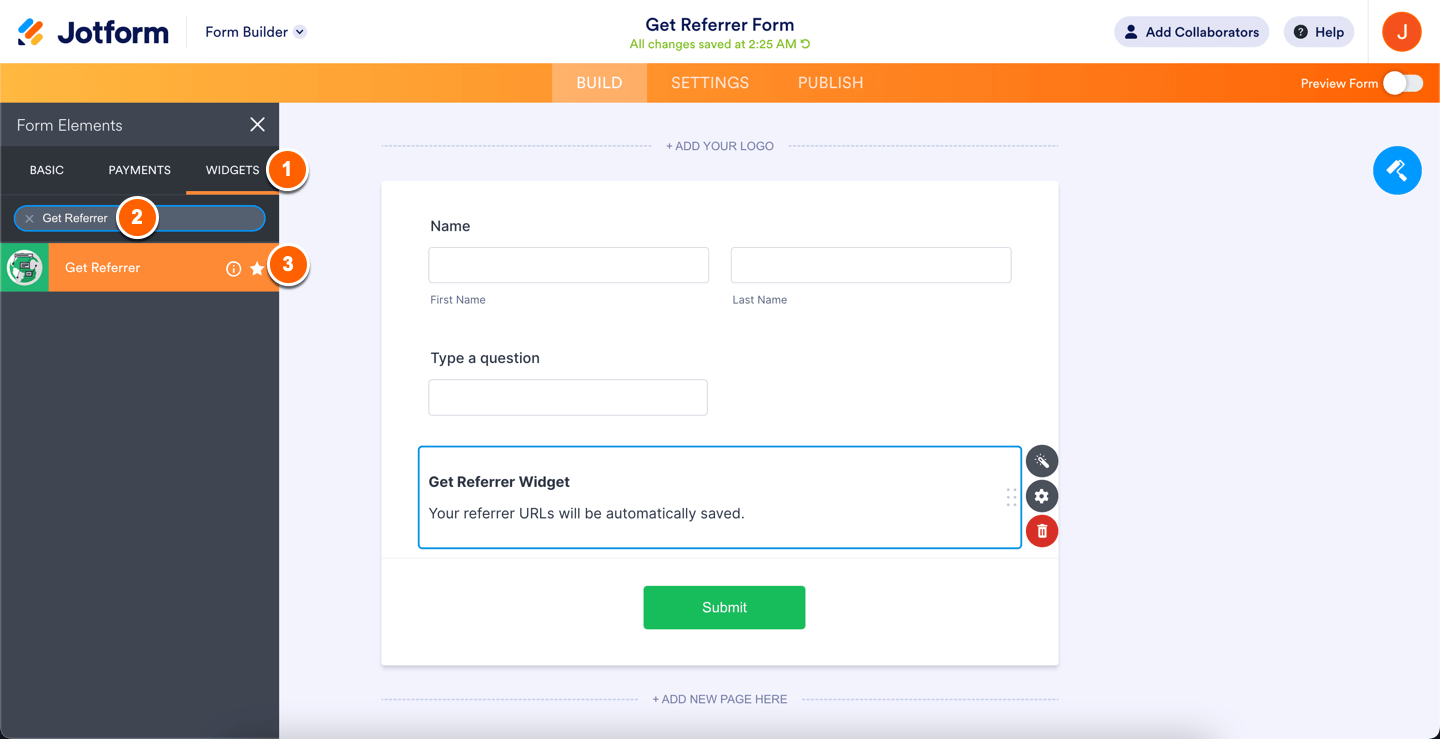The height and width of the screenshot is (739, 1440).
Task: Switch to the BASIC elements tab
Action: [x=46, y=170]
